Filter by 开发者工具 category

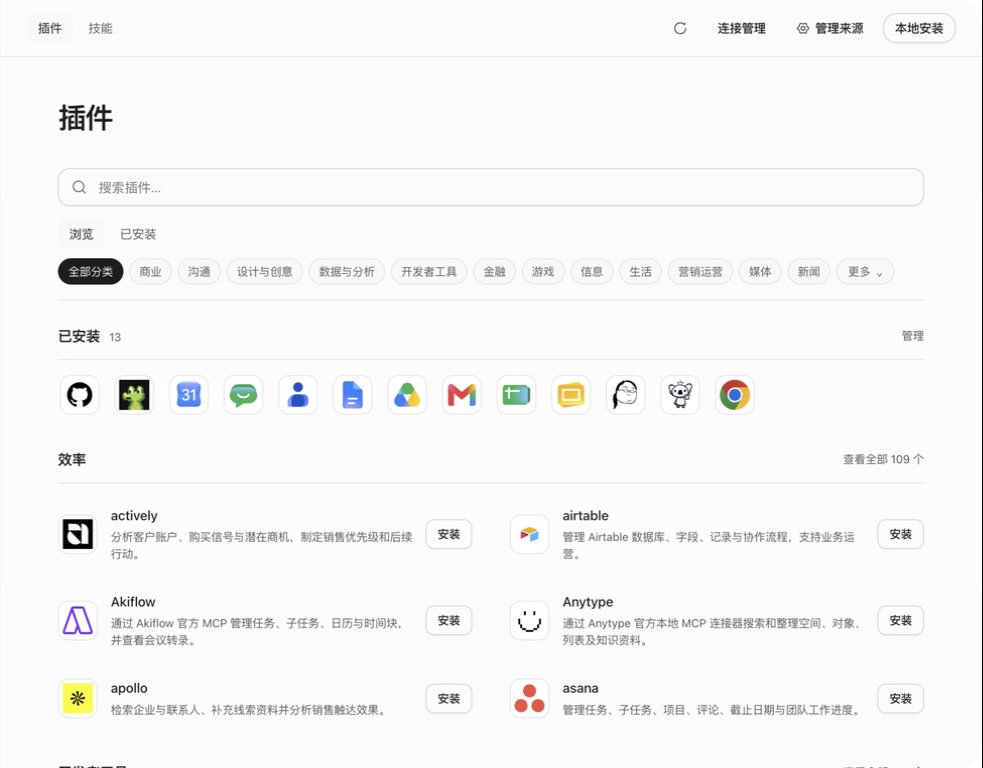point(429,271)
